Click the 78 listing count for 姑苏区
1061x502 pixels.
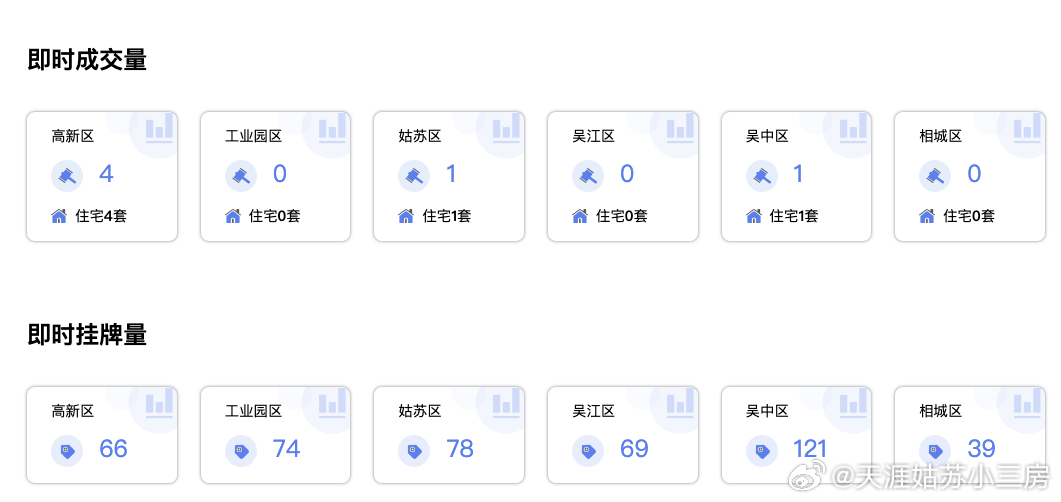click(x=460, y=449)
